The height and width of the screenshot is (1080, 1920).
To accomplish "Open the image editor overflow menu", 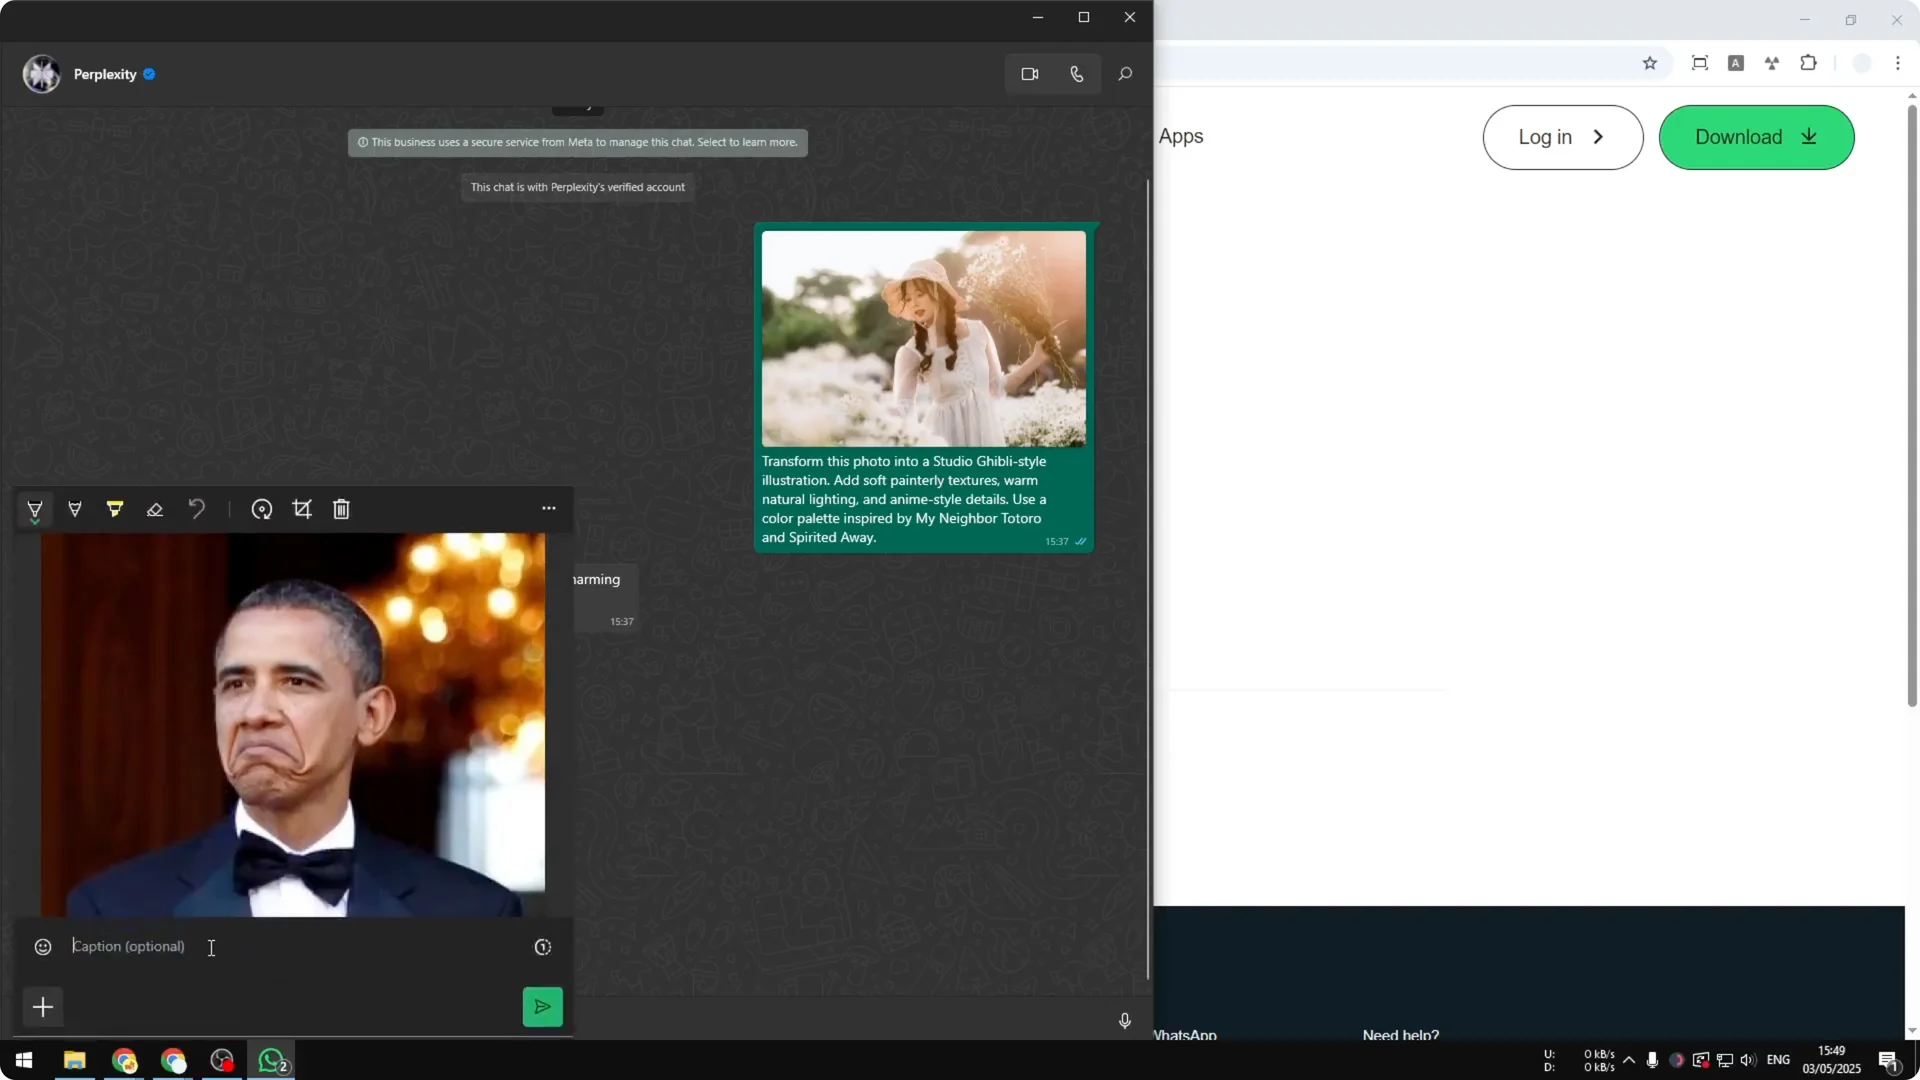I will point(548,508).
